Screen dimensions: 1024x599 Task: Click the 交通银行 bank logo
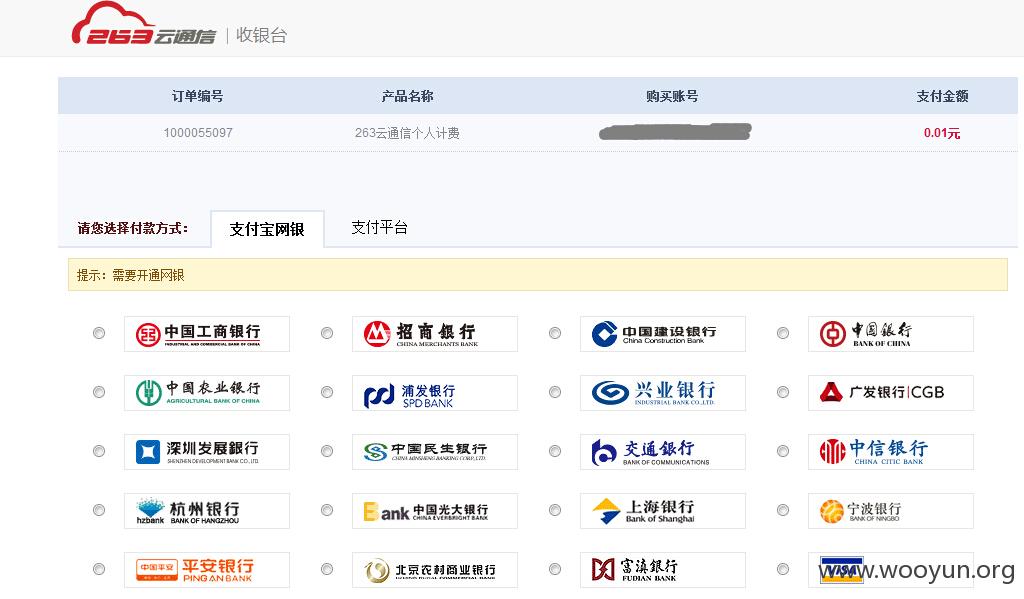(x=663, y=451)
